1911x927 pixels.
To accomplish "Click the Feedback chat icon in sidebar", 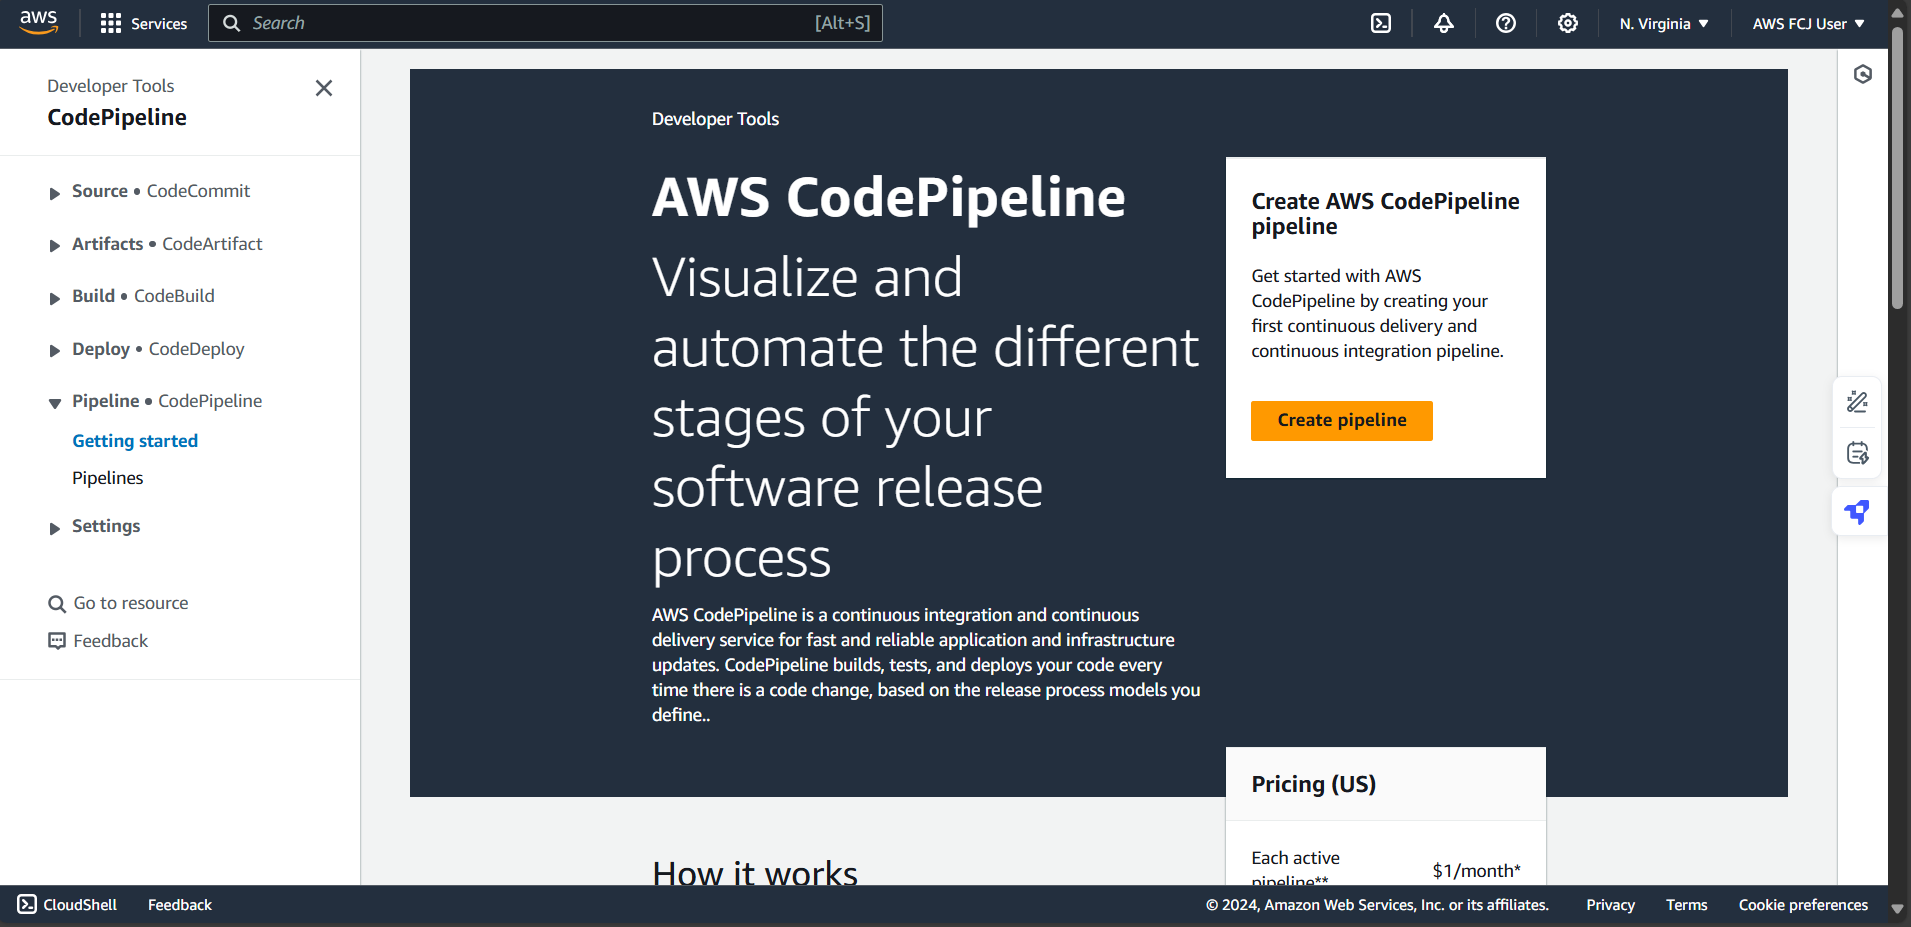I will click(57, 641).
